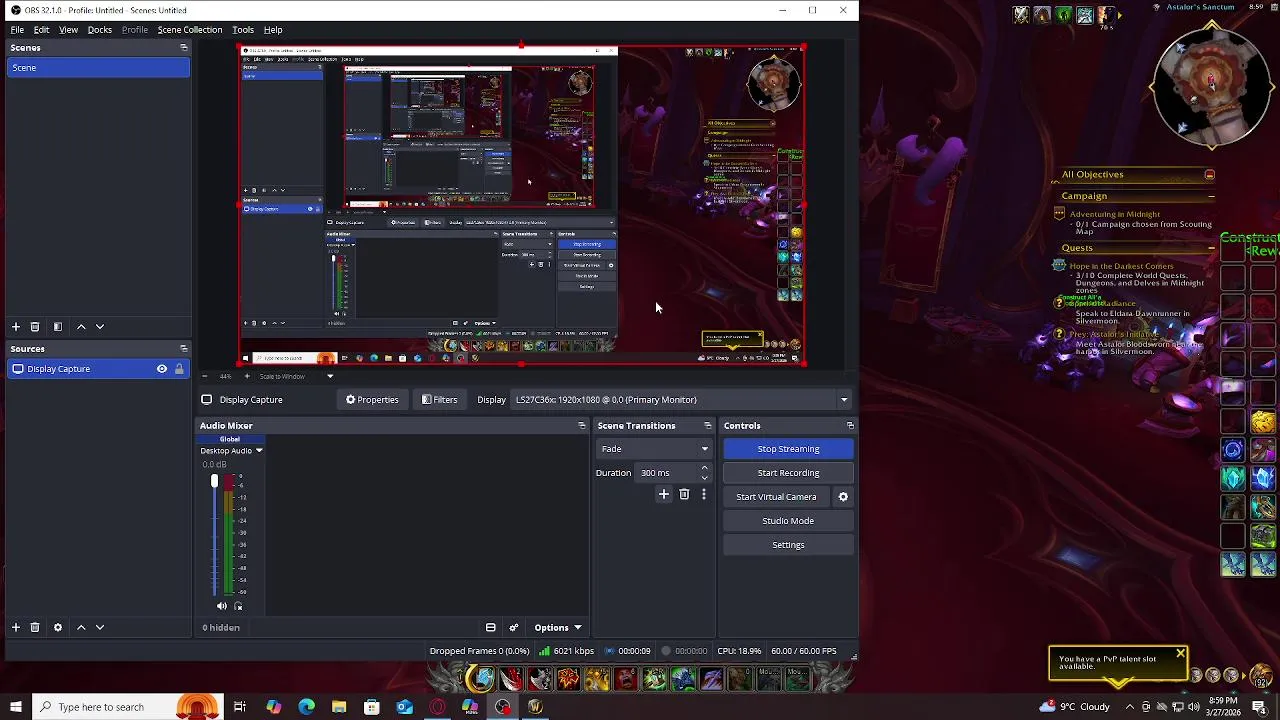This screenshot has height=720, width=1280.
Task: Open the Docks menu
Action: pos(99,30)
